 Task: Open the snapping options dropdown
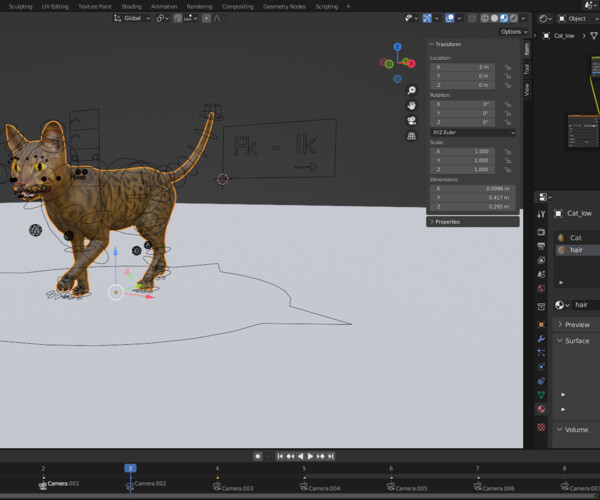[191, 18]
